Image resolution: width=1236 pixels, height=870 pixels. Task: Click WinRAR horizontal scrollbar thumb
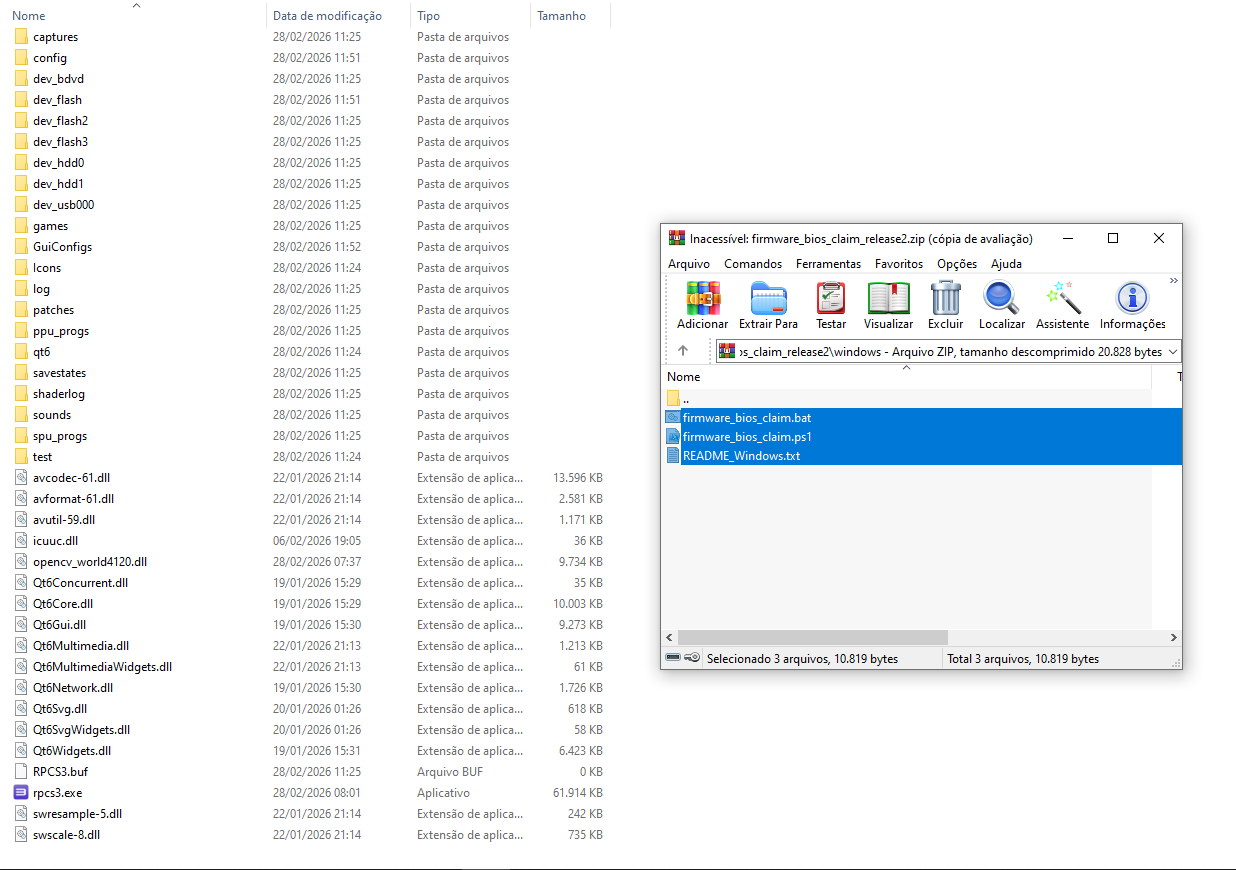coord(812,637)
